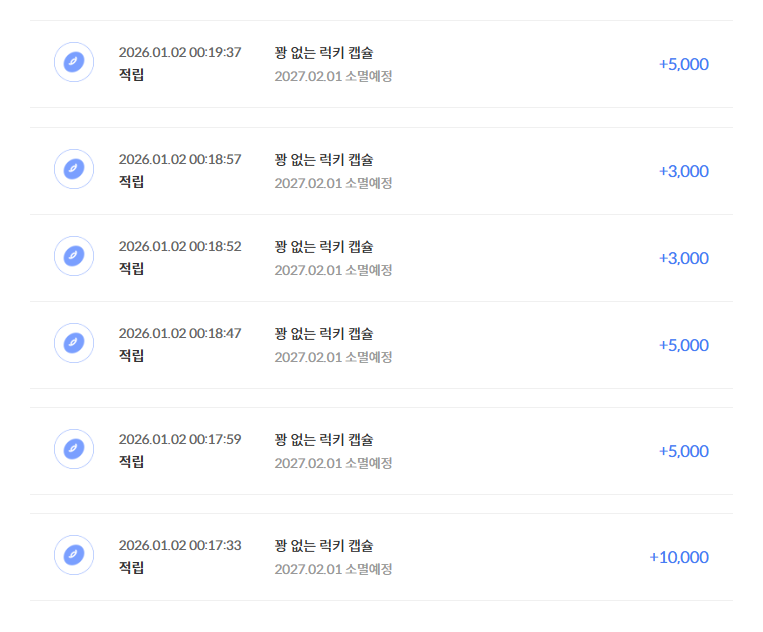
Task: Select the coin icon next to 00:18:52
Action: 74,257
